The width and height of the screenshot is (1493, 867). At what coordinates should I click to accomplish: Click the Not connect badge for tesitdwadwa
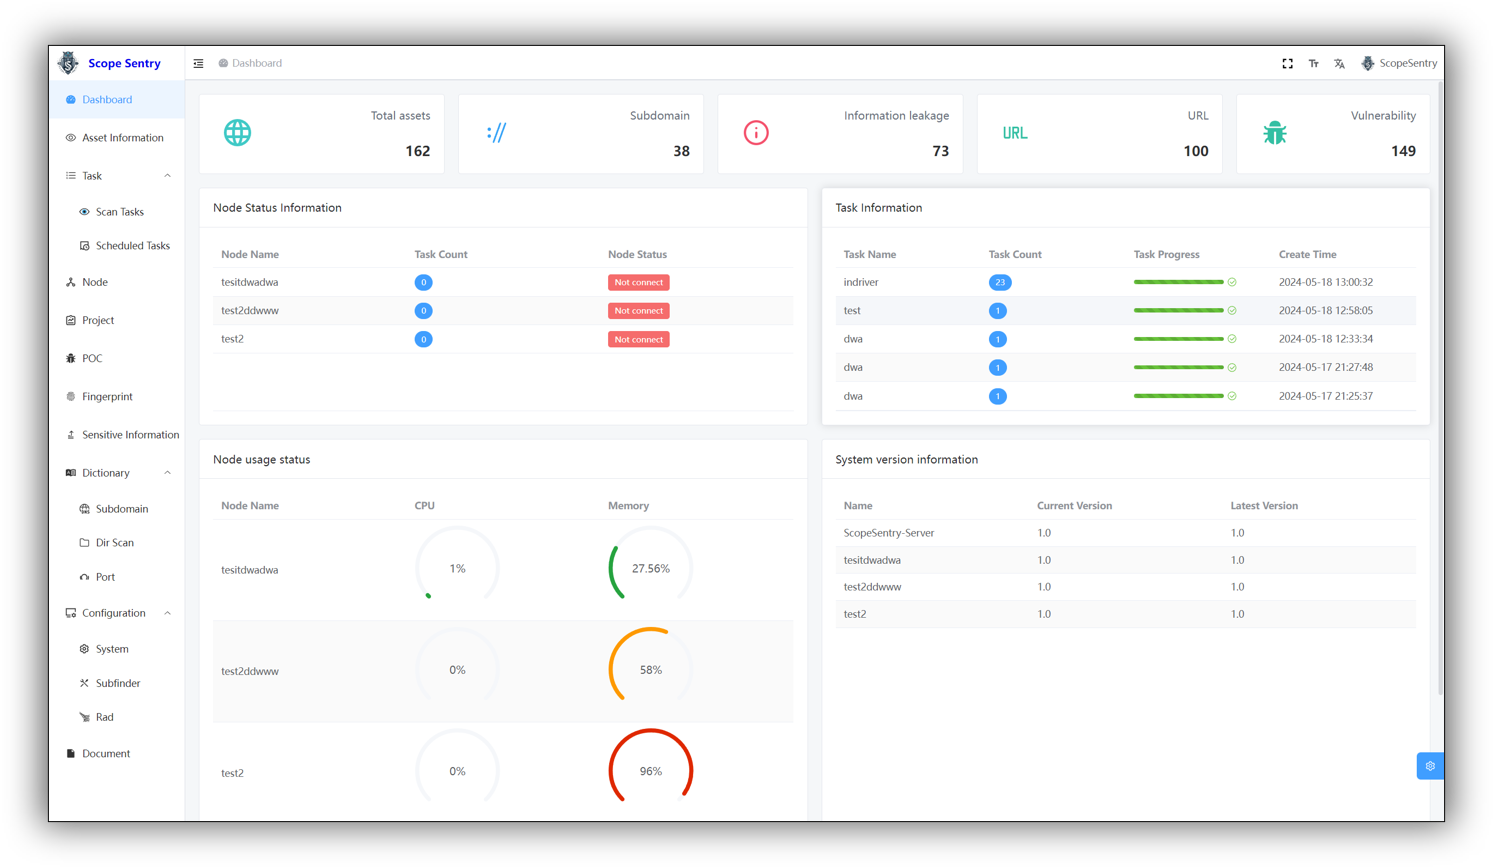[638, 283]
